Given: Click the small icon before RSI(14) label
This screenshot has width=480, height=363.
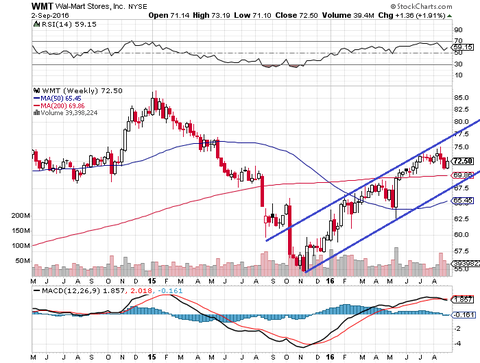Looking at the screenshot, I should click(x=36, y=24).
